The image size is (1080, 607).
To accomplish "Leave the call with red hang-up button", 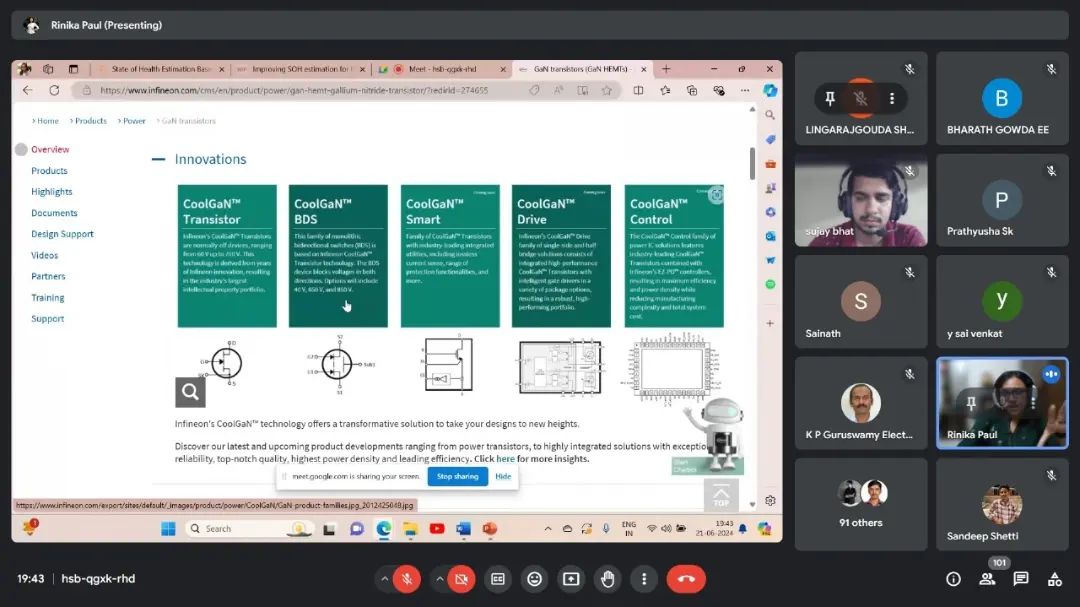I will click(686, 579).
